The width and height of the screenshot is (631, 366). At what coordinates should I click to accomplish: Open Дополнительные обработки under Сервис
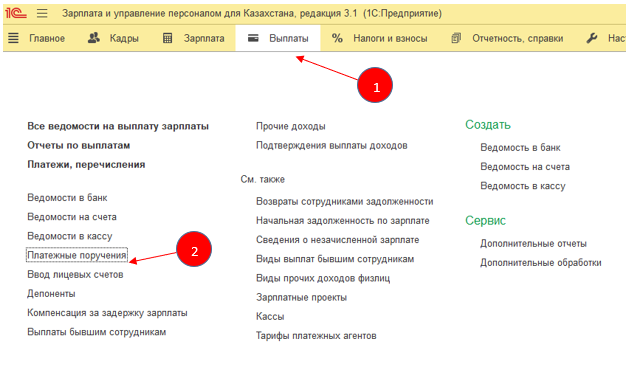540,263
